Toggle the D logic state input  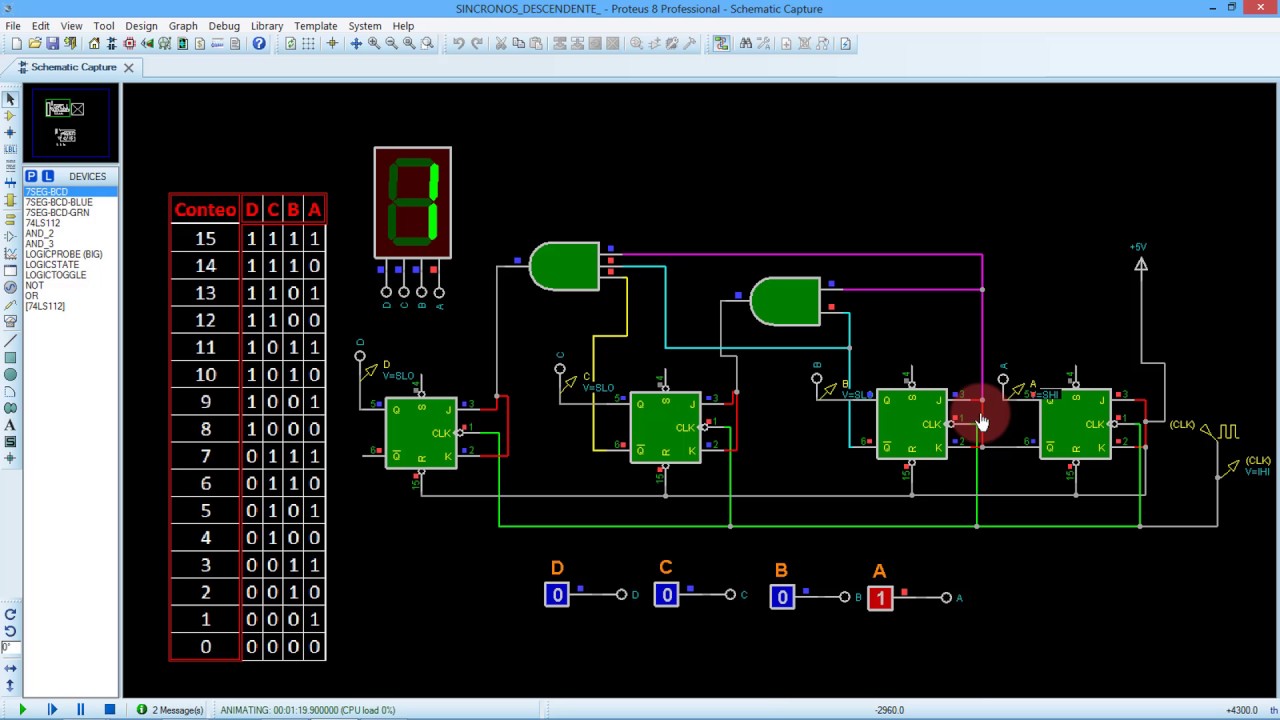557,595
